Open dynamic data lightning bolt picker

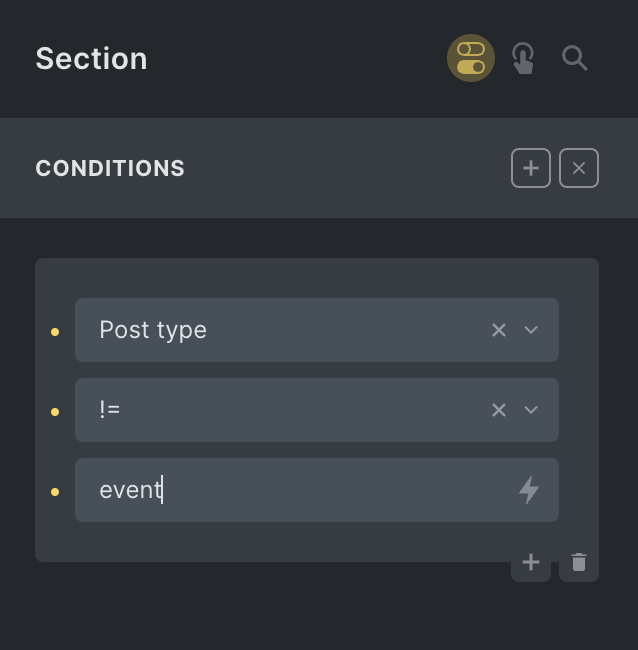click(529, 490)
